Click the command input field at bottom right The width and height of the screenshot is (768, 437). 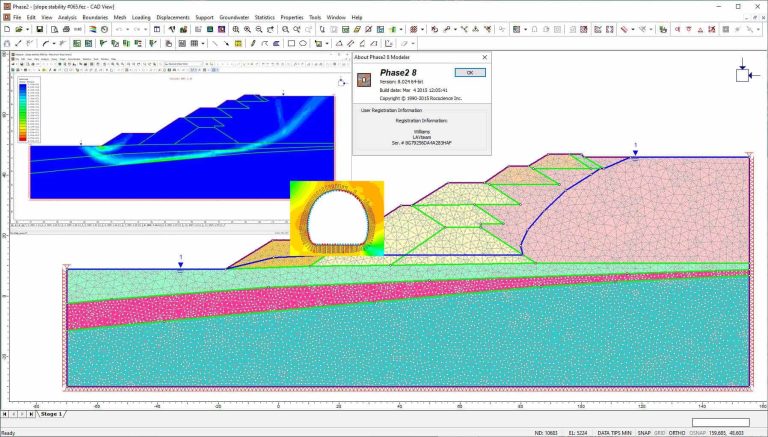click(720, 422)
